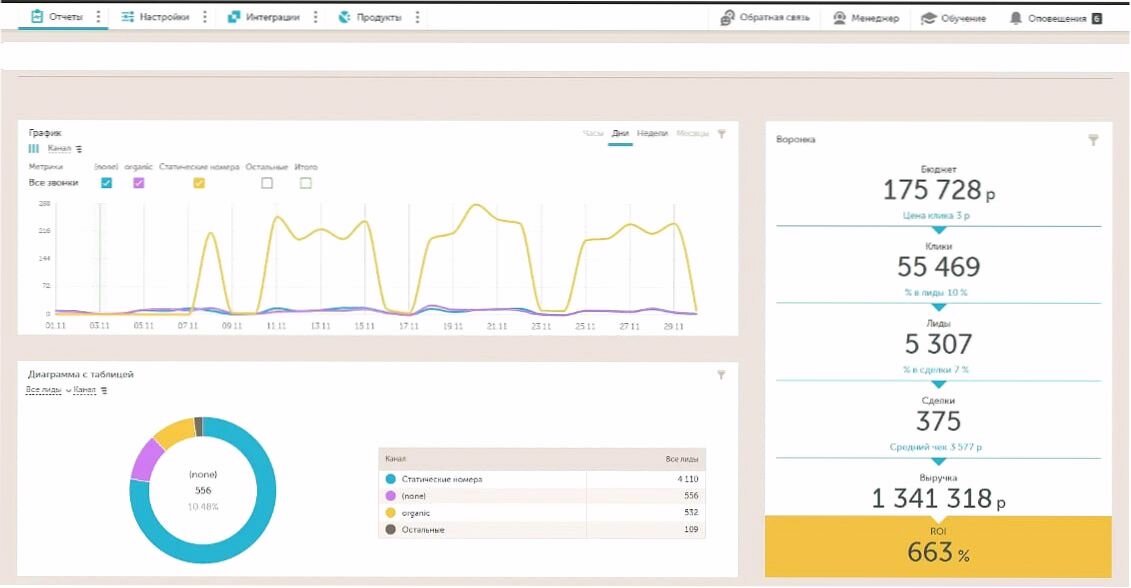Open the Отчеты tab
This screenshot has width=1131, height=588.
pyautogui.click(x=57, y=17)
